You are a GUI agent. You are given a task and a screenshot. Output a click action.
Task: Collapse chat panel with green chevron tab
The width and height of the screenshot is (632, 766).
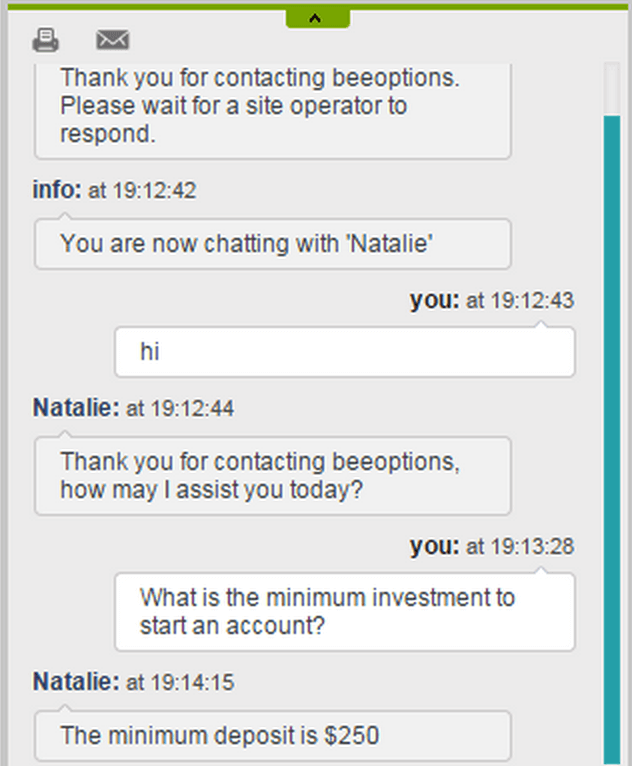coord(317,19)
